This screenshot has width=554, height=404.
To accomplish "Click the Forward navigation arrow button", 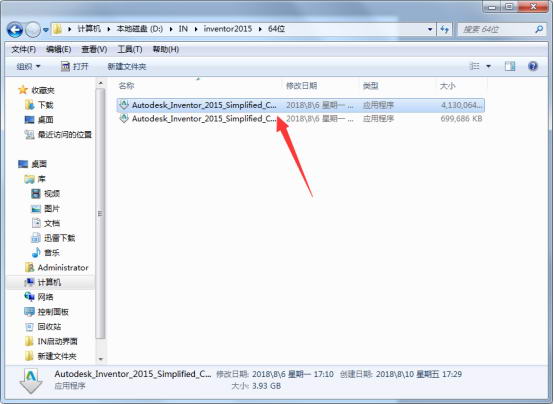I will pos(33,30).
